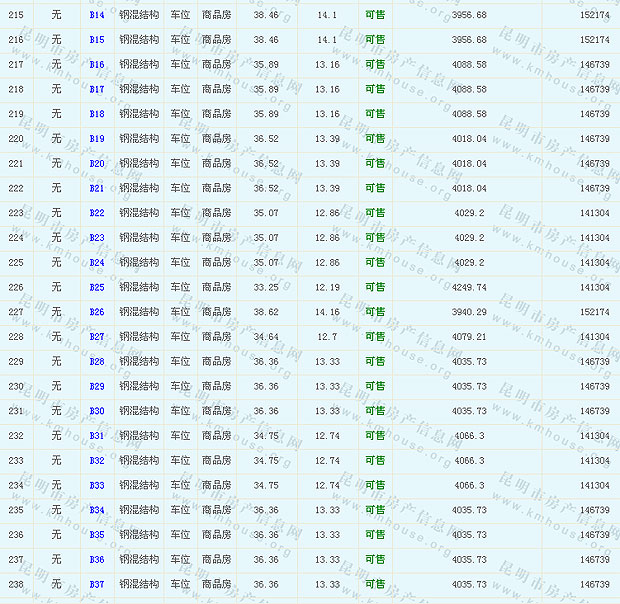Viewport: 620px width, 604px height.
Task: Open the B14 parking unit link
Action: (97, 15)
